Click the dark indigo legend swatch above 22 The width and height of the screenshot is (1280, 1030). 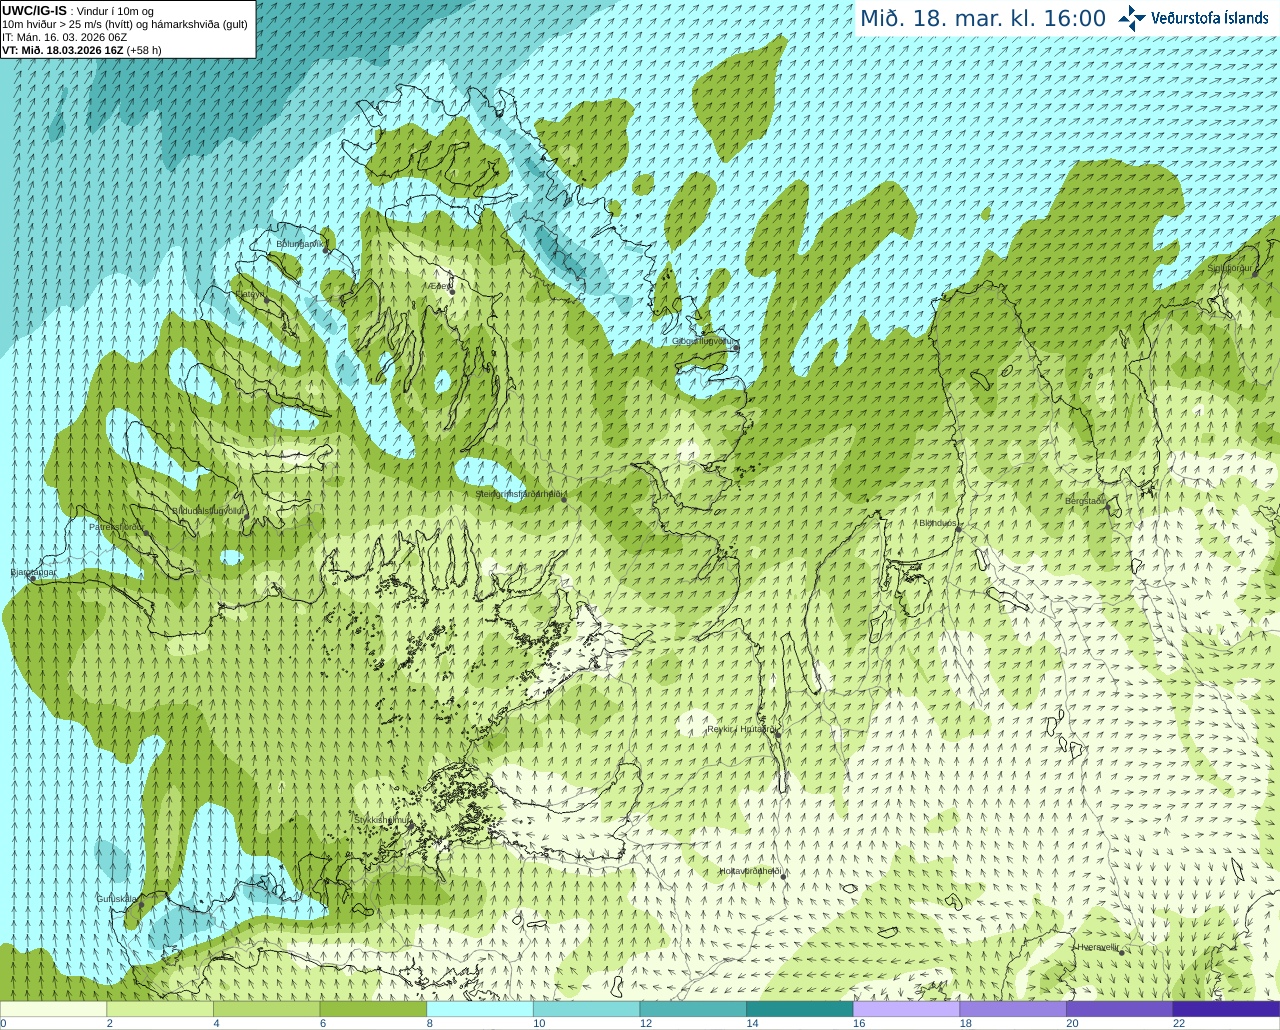pos(1227,1009)
